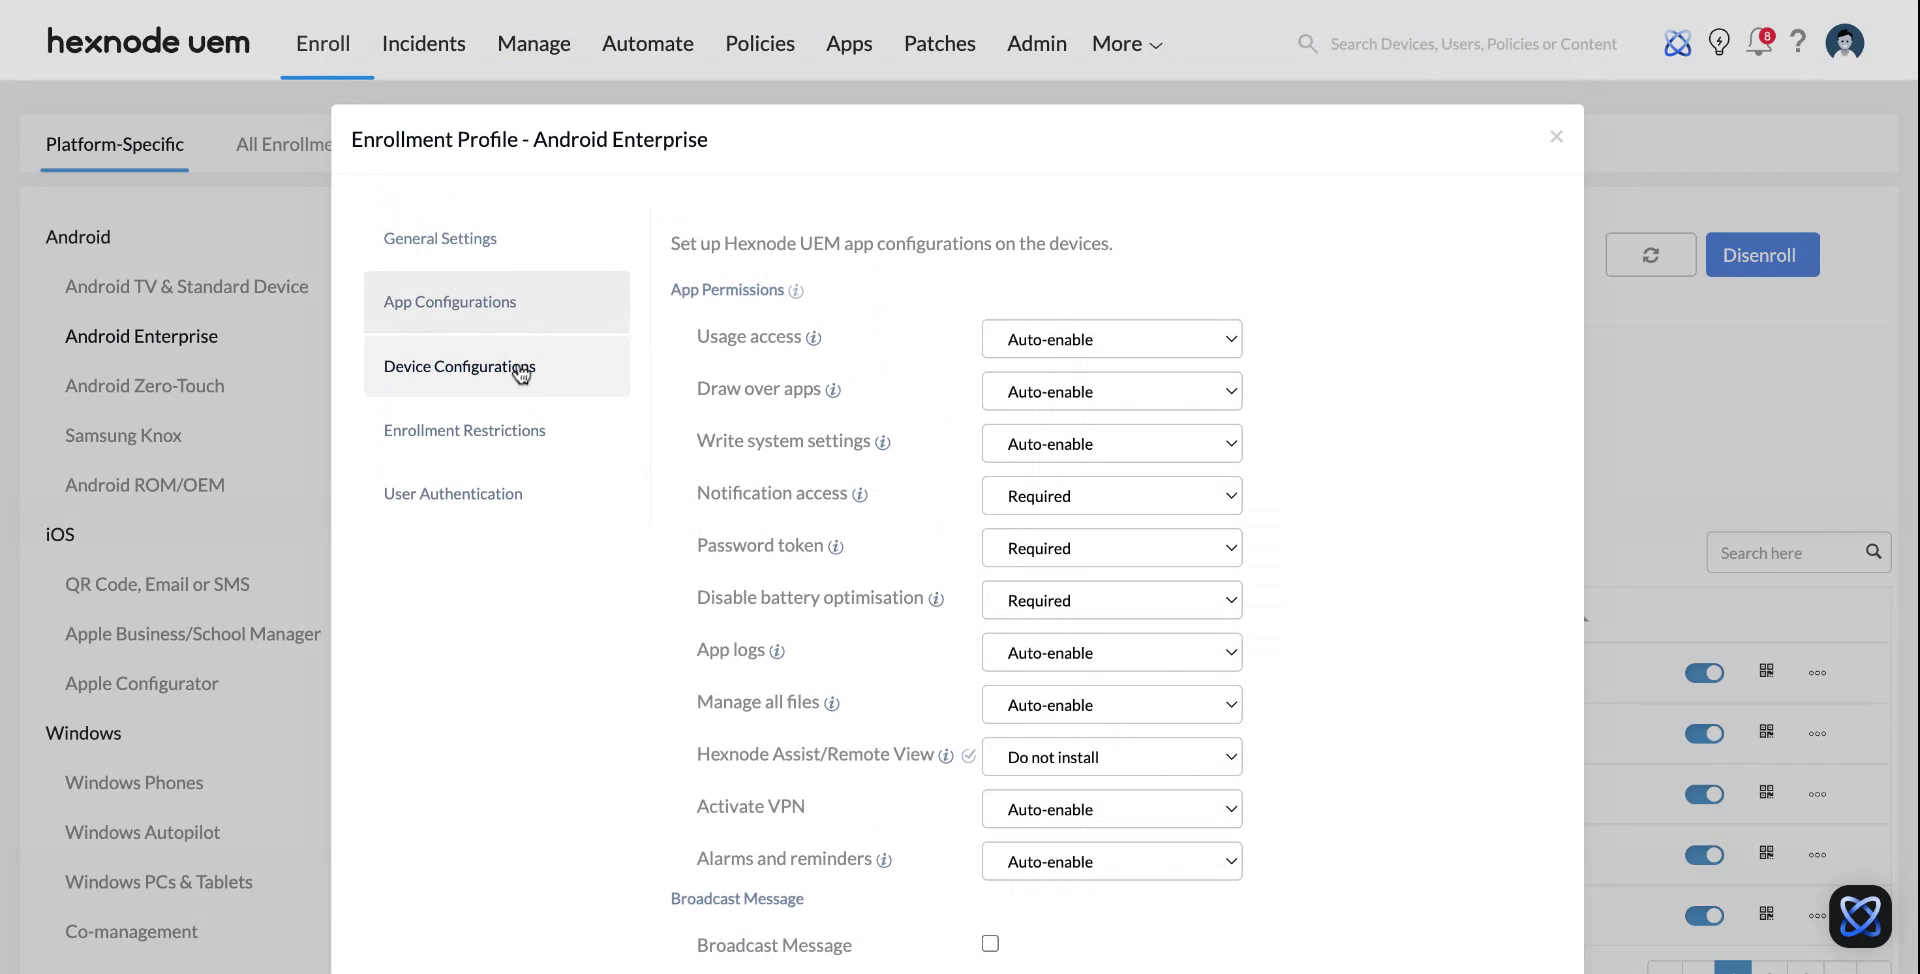The width and height of the screenshot is (1920, 974).
Task: Expand the Activate VPN dropdown
Action: [x=1111, y=810]
